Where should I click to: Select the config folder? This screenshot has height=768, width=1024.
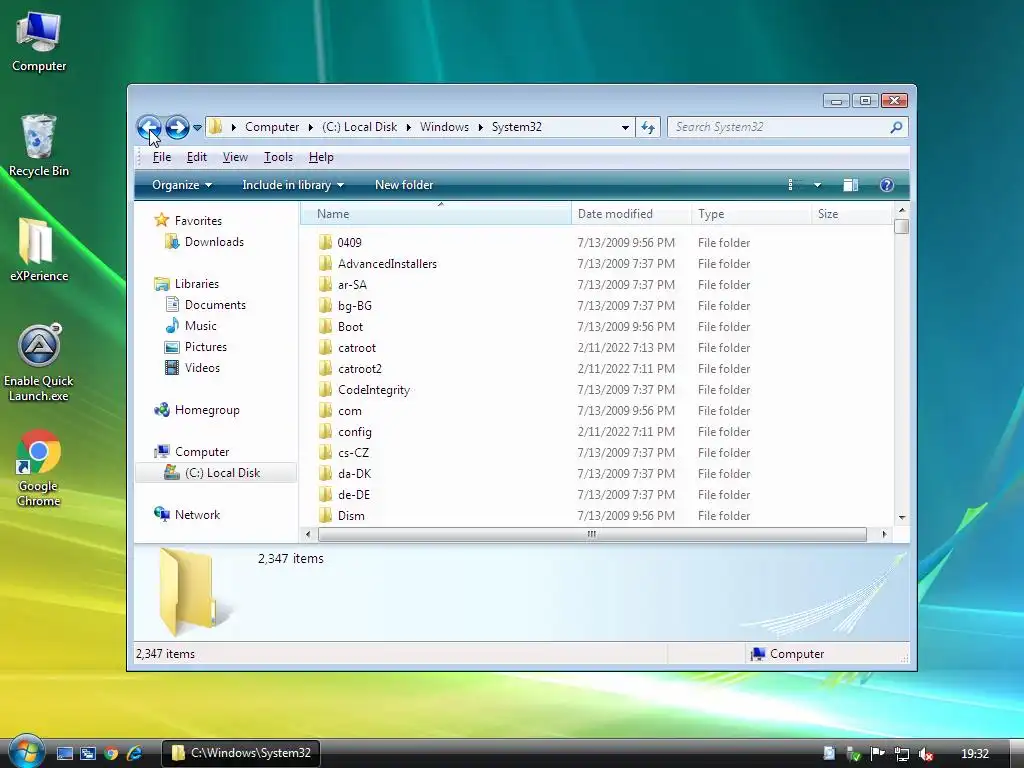click(x=354, y=432)
